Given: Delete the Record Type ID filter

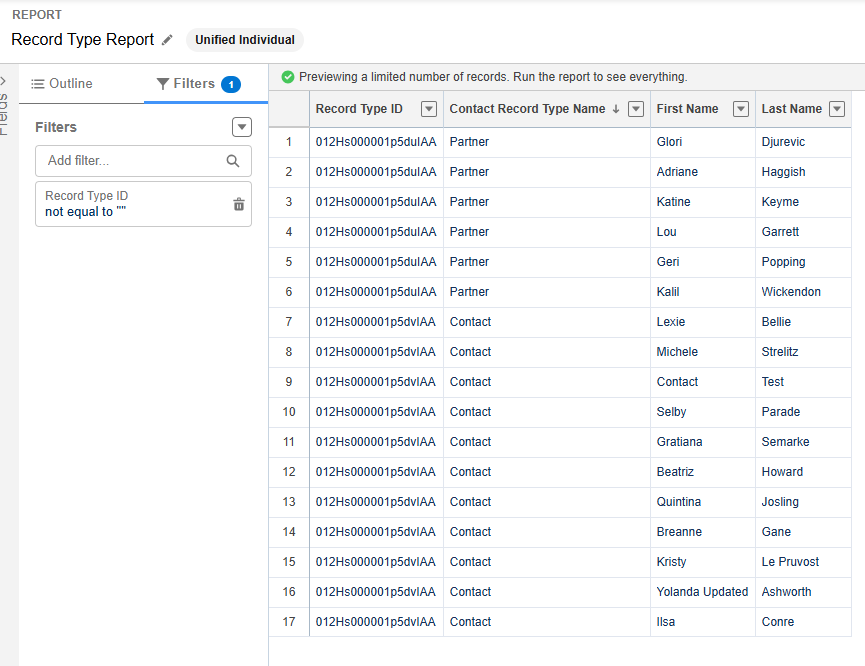Looking at the screenshot, I should point(238,204).
